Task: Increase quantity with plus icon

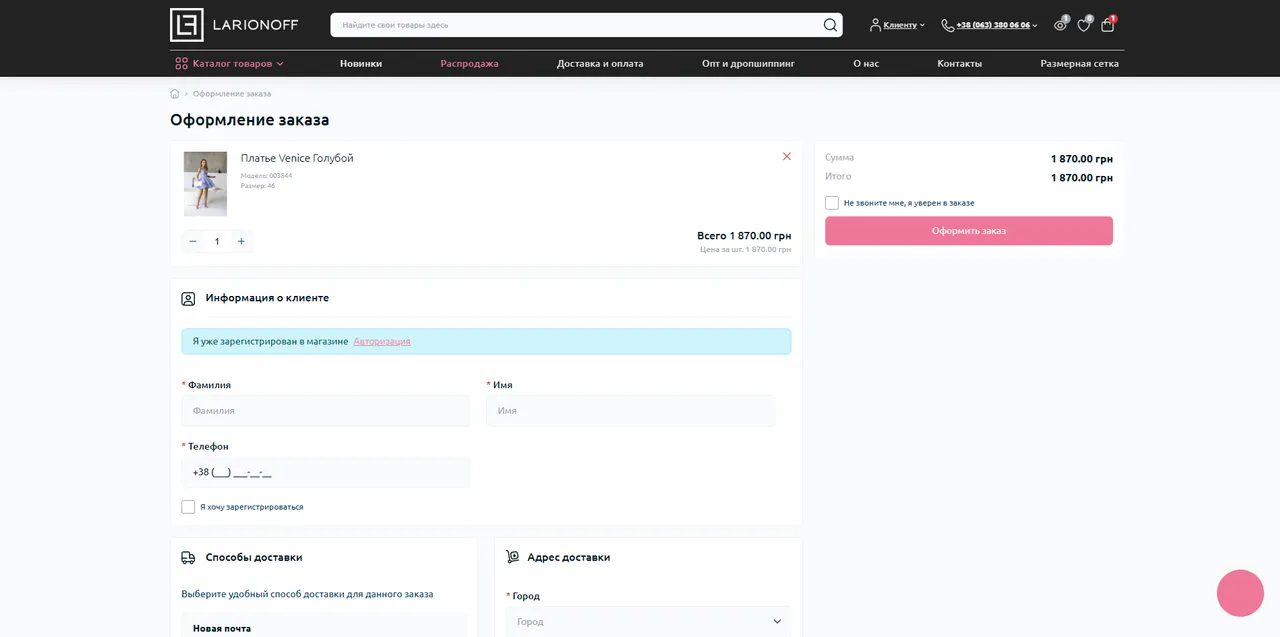Action: tap(241, 241)
